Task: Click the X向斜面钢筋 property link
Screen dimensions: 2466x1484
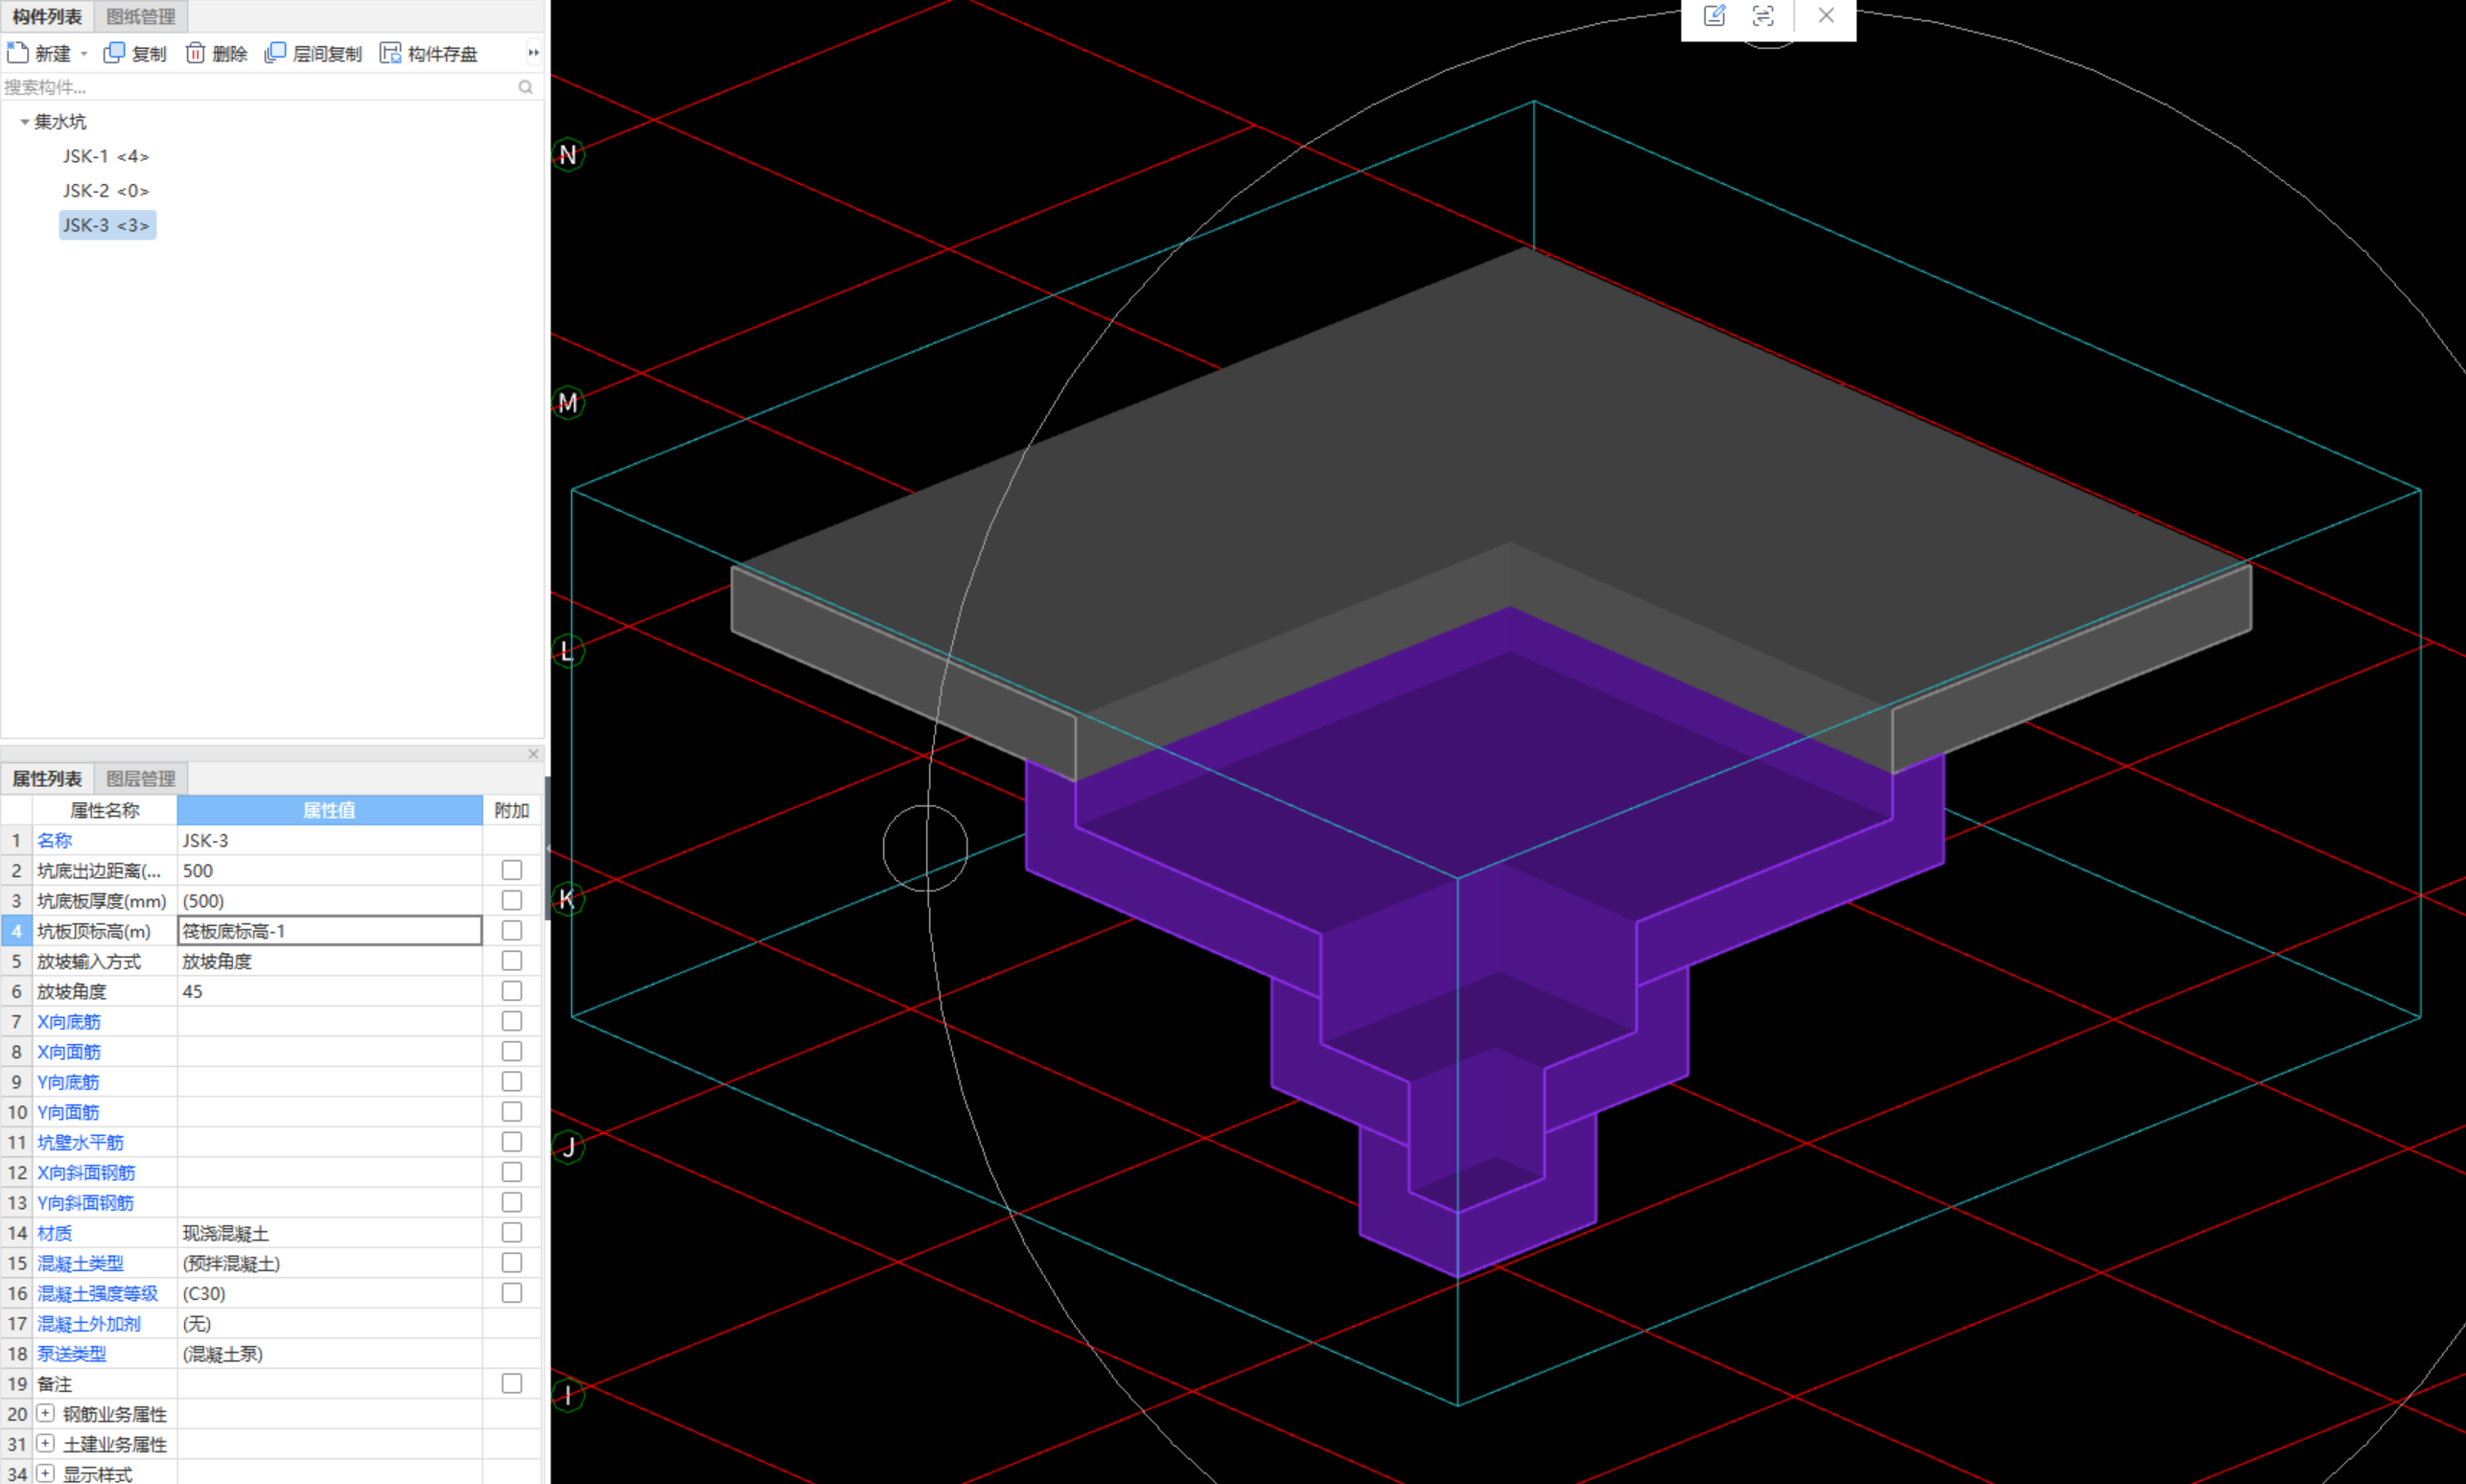Action: [x=86, y=1172]
